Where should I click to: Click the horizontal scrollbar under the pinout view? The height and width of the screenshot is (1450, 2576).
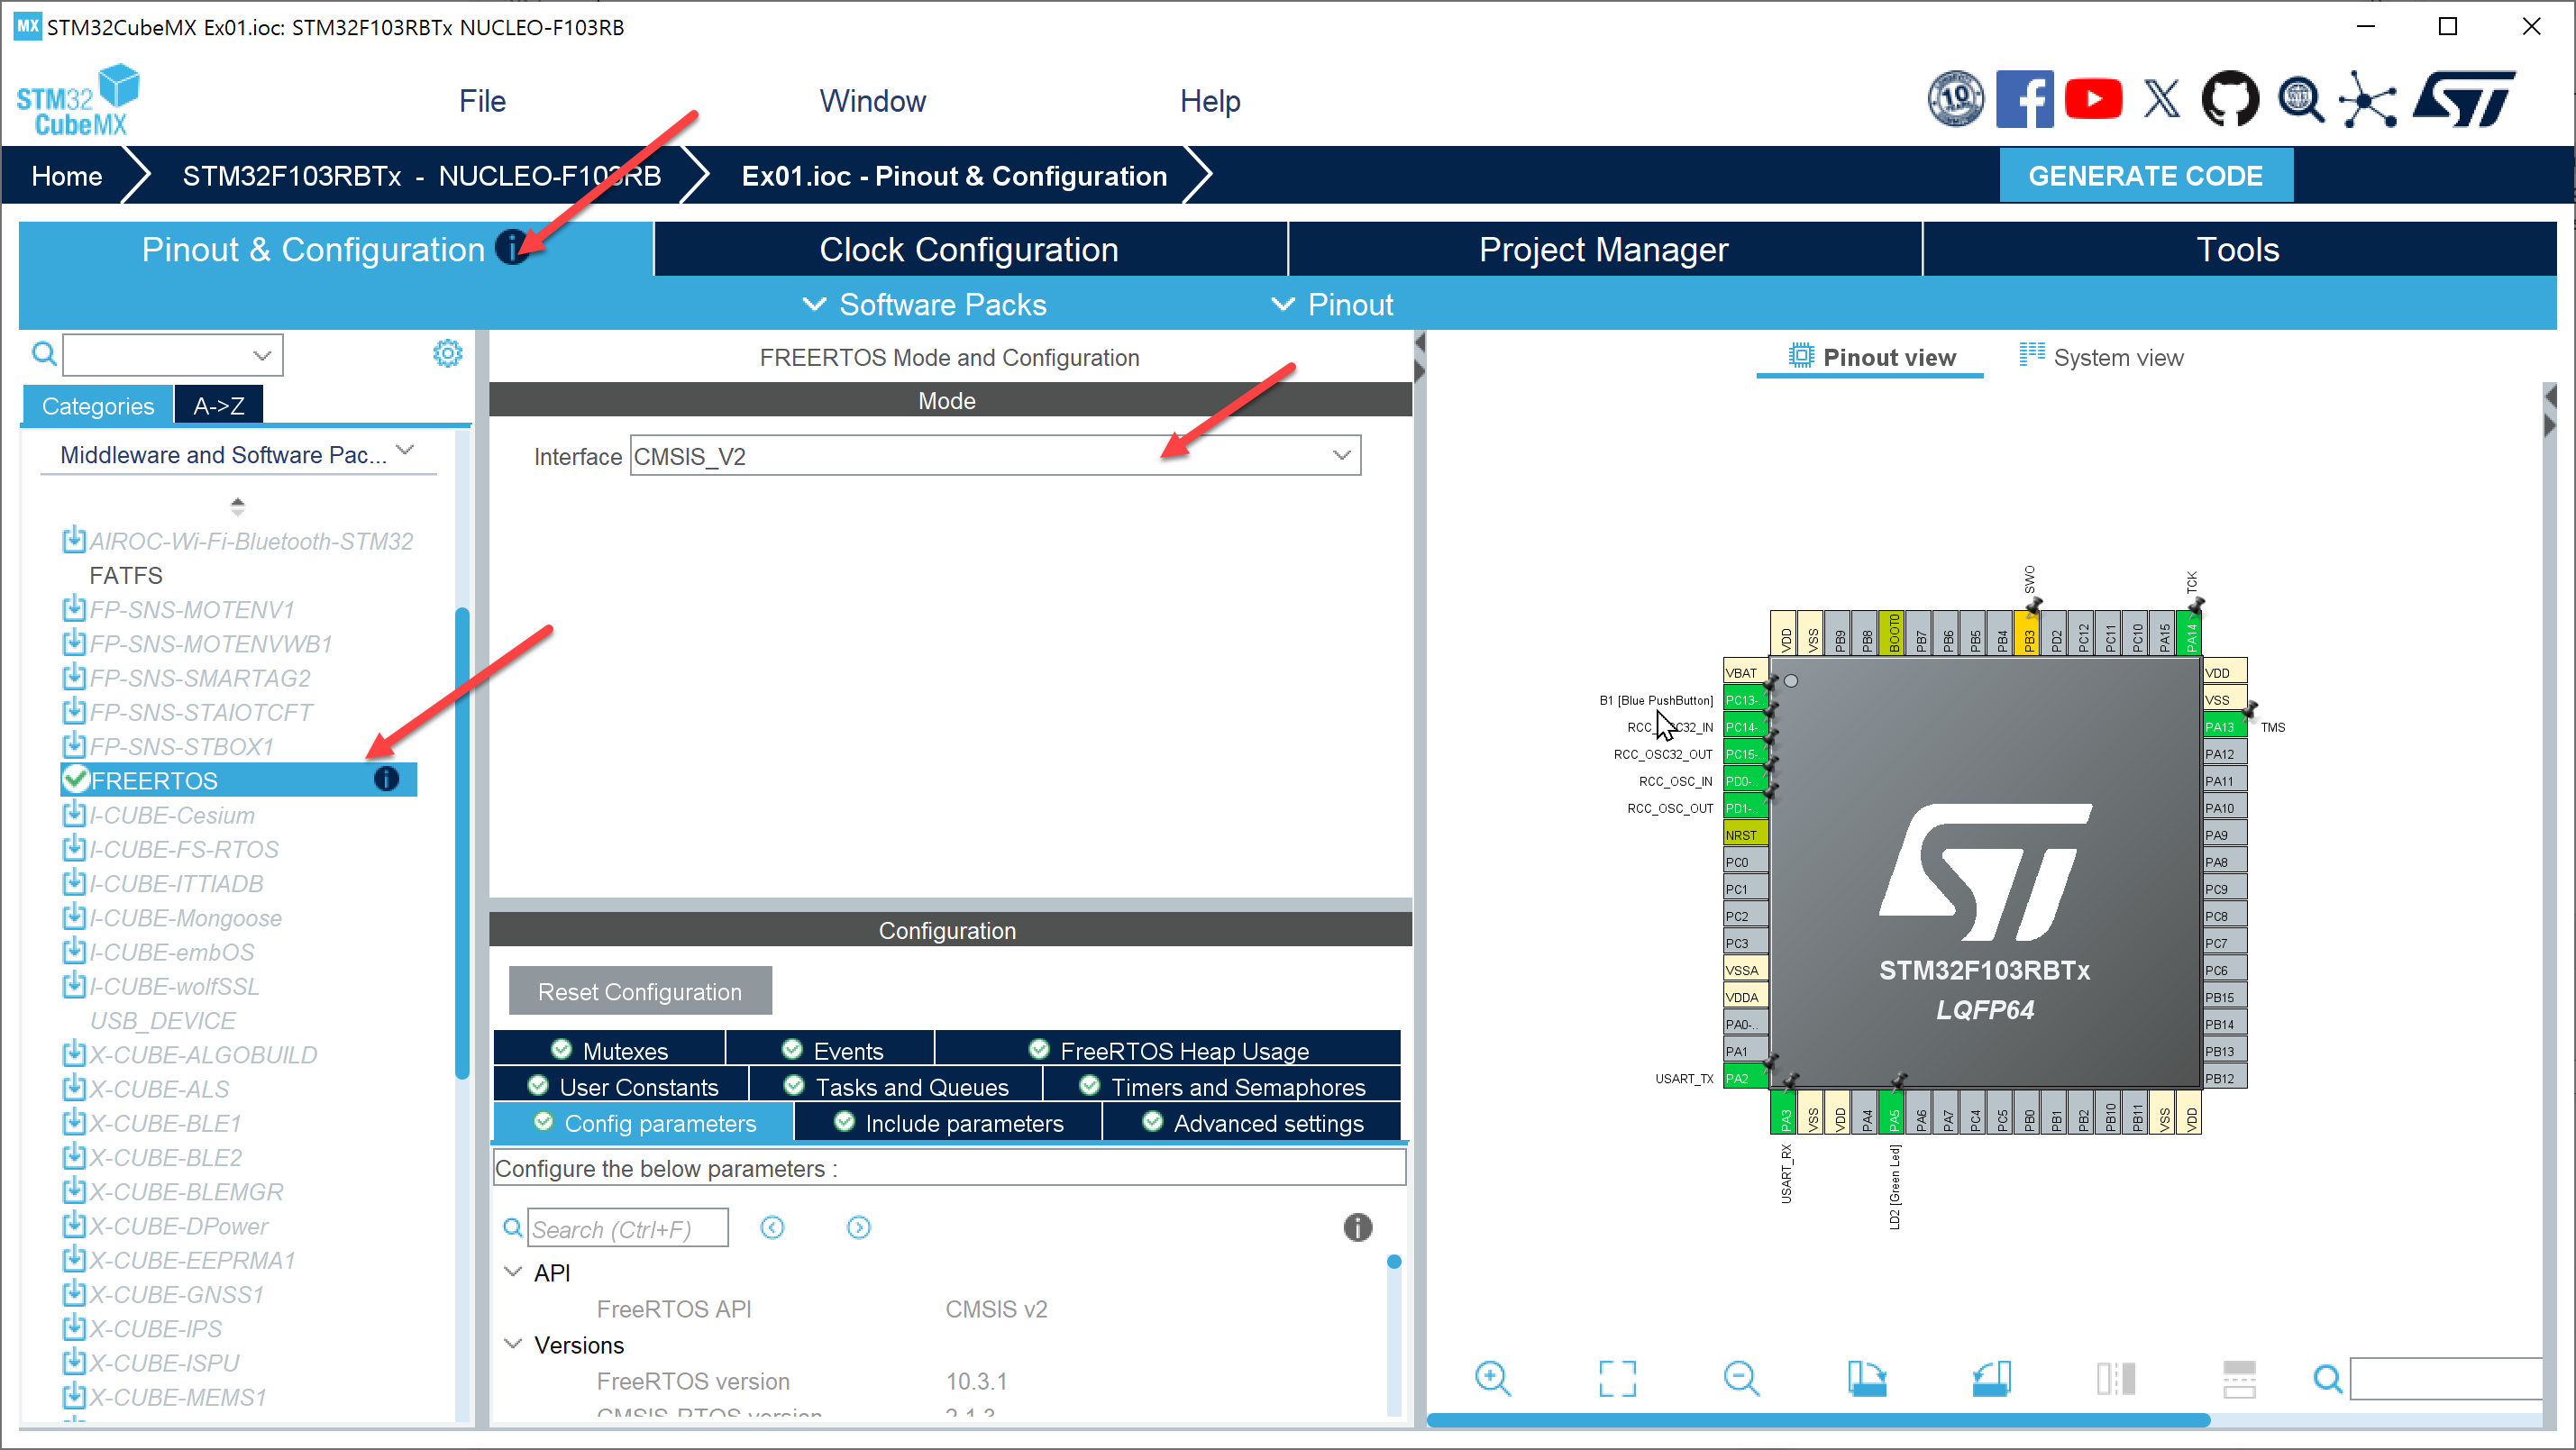tap(1817, 1420)
